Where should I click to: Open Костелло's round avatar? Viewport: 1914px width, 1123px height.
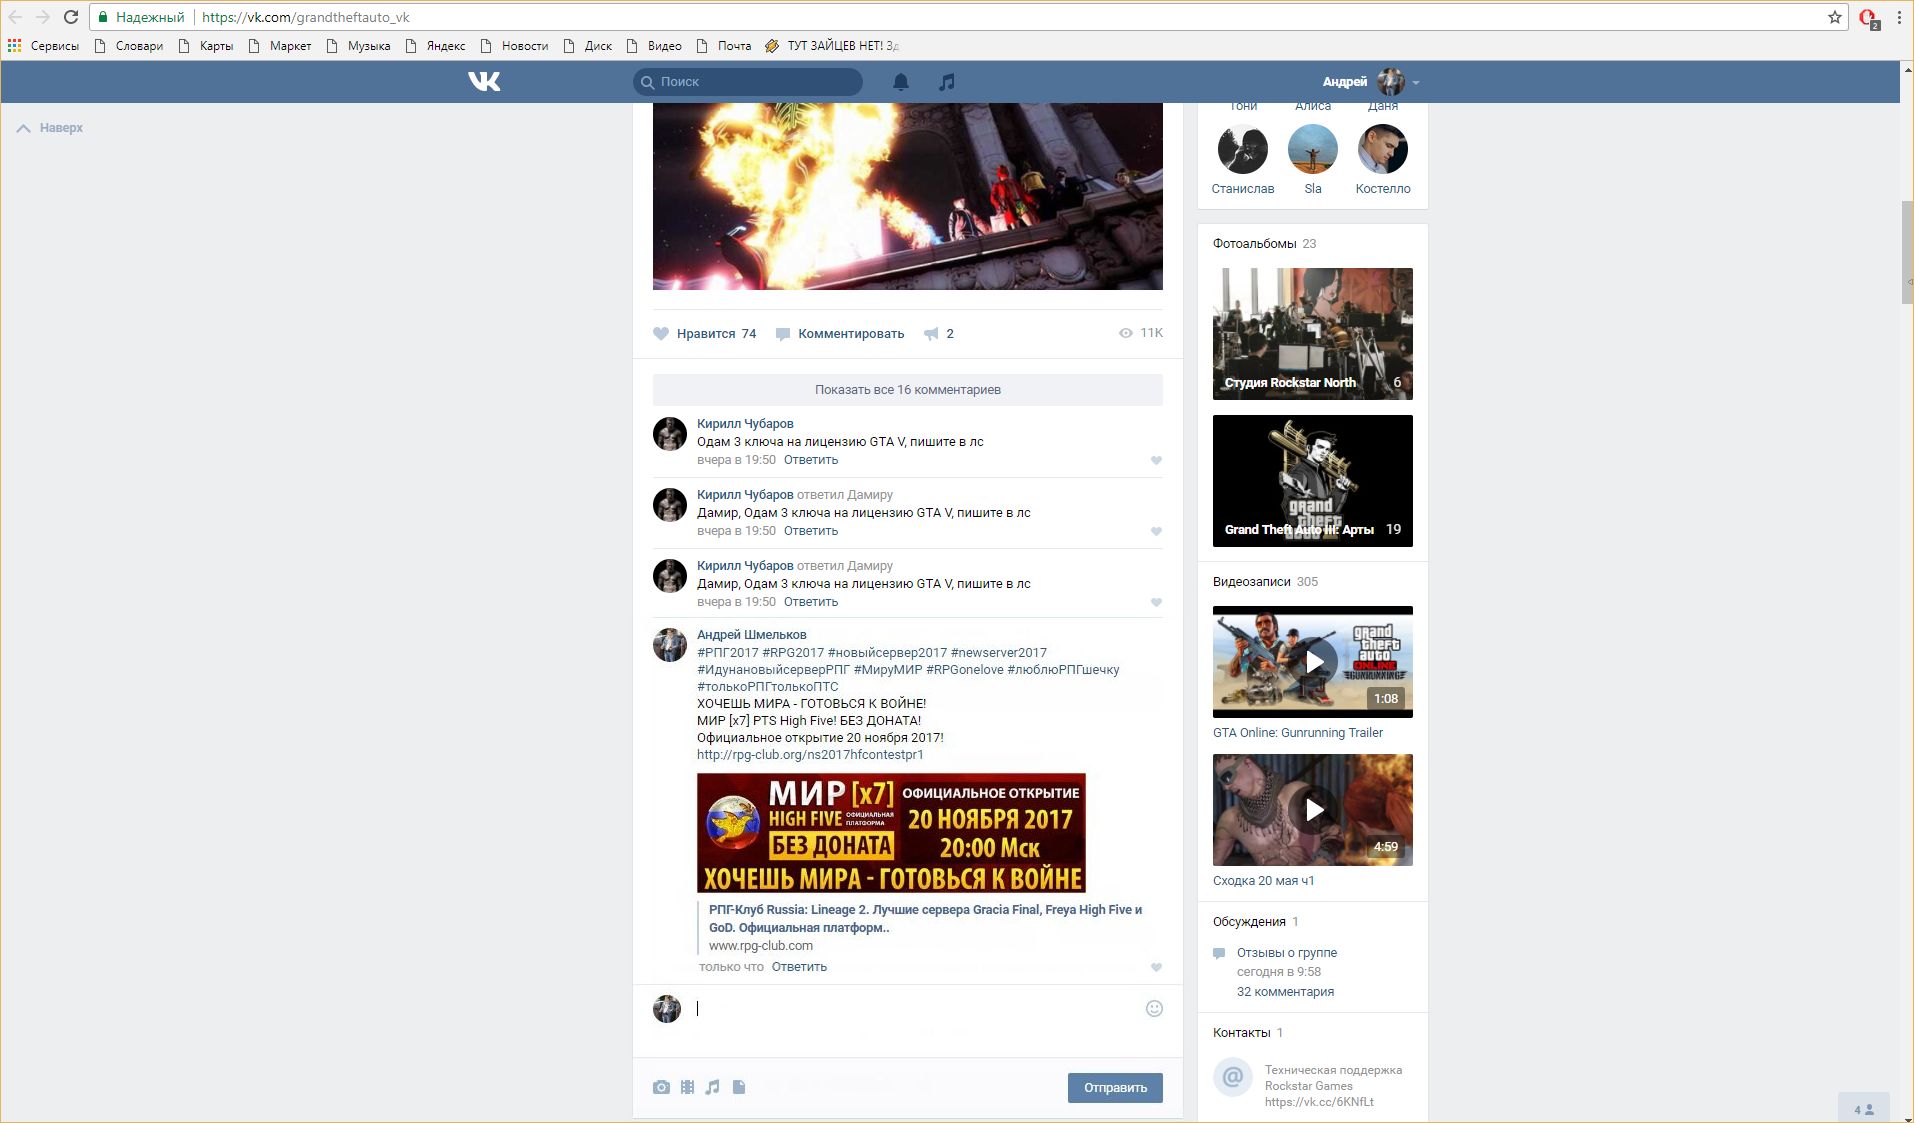[x=1383, y=149]
